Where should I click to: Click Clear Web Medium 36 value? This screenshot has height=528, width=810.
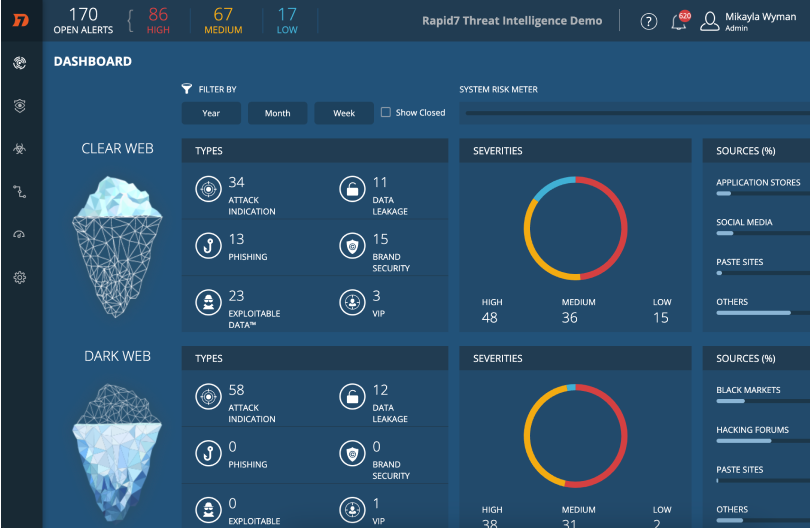[569, 318]
